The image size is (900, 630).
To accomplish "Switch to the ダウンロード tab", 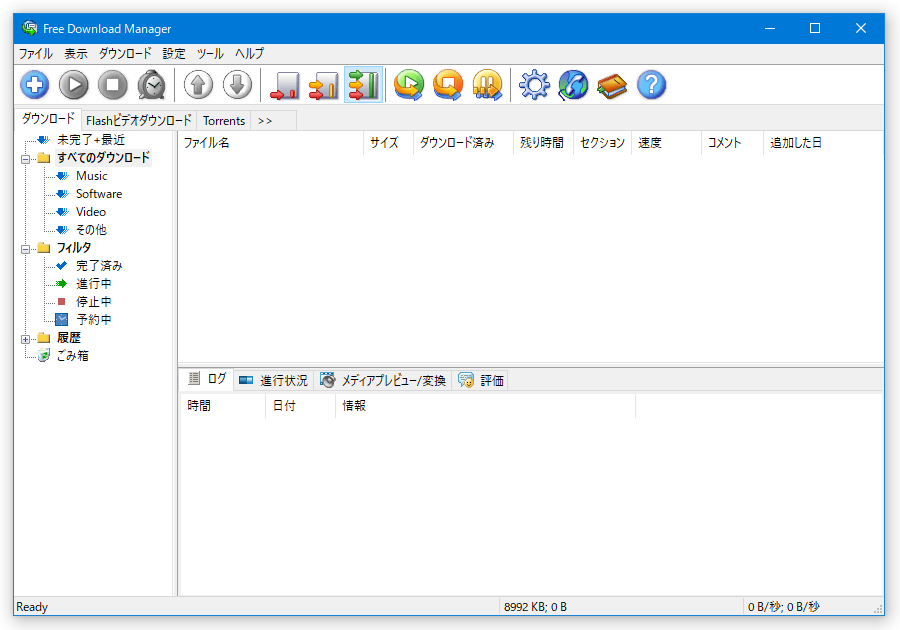I will click(48, 119).
